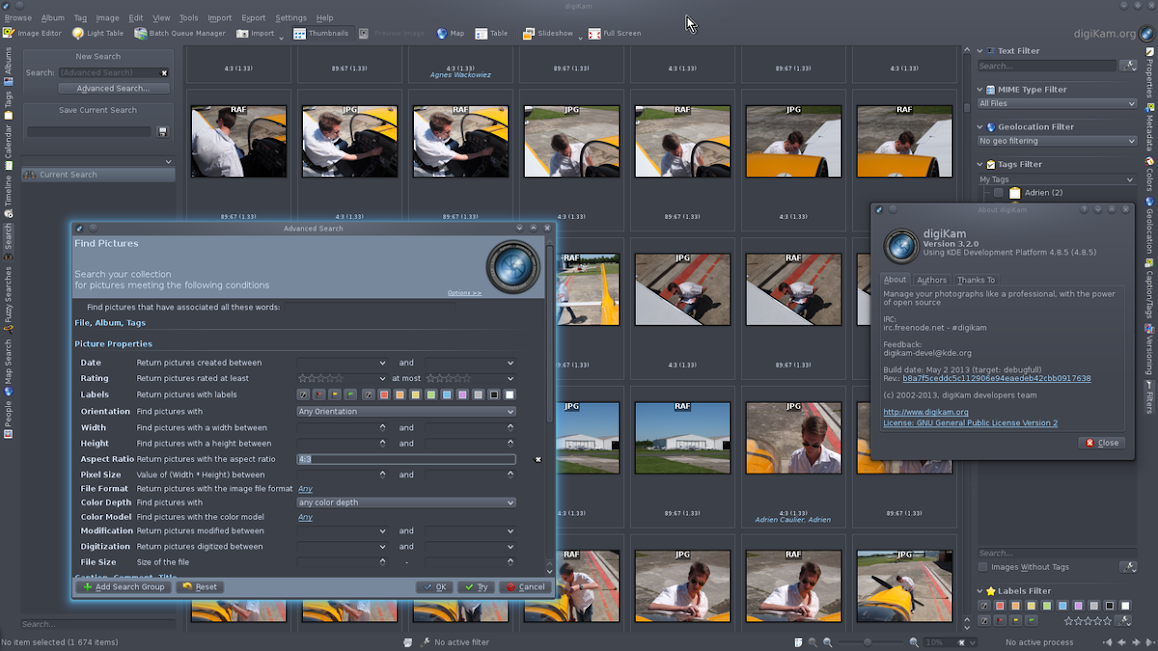This screenshot has width=1158, height=651.
Task: Click the Add Search Group button
Action: point(122,587)
